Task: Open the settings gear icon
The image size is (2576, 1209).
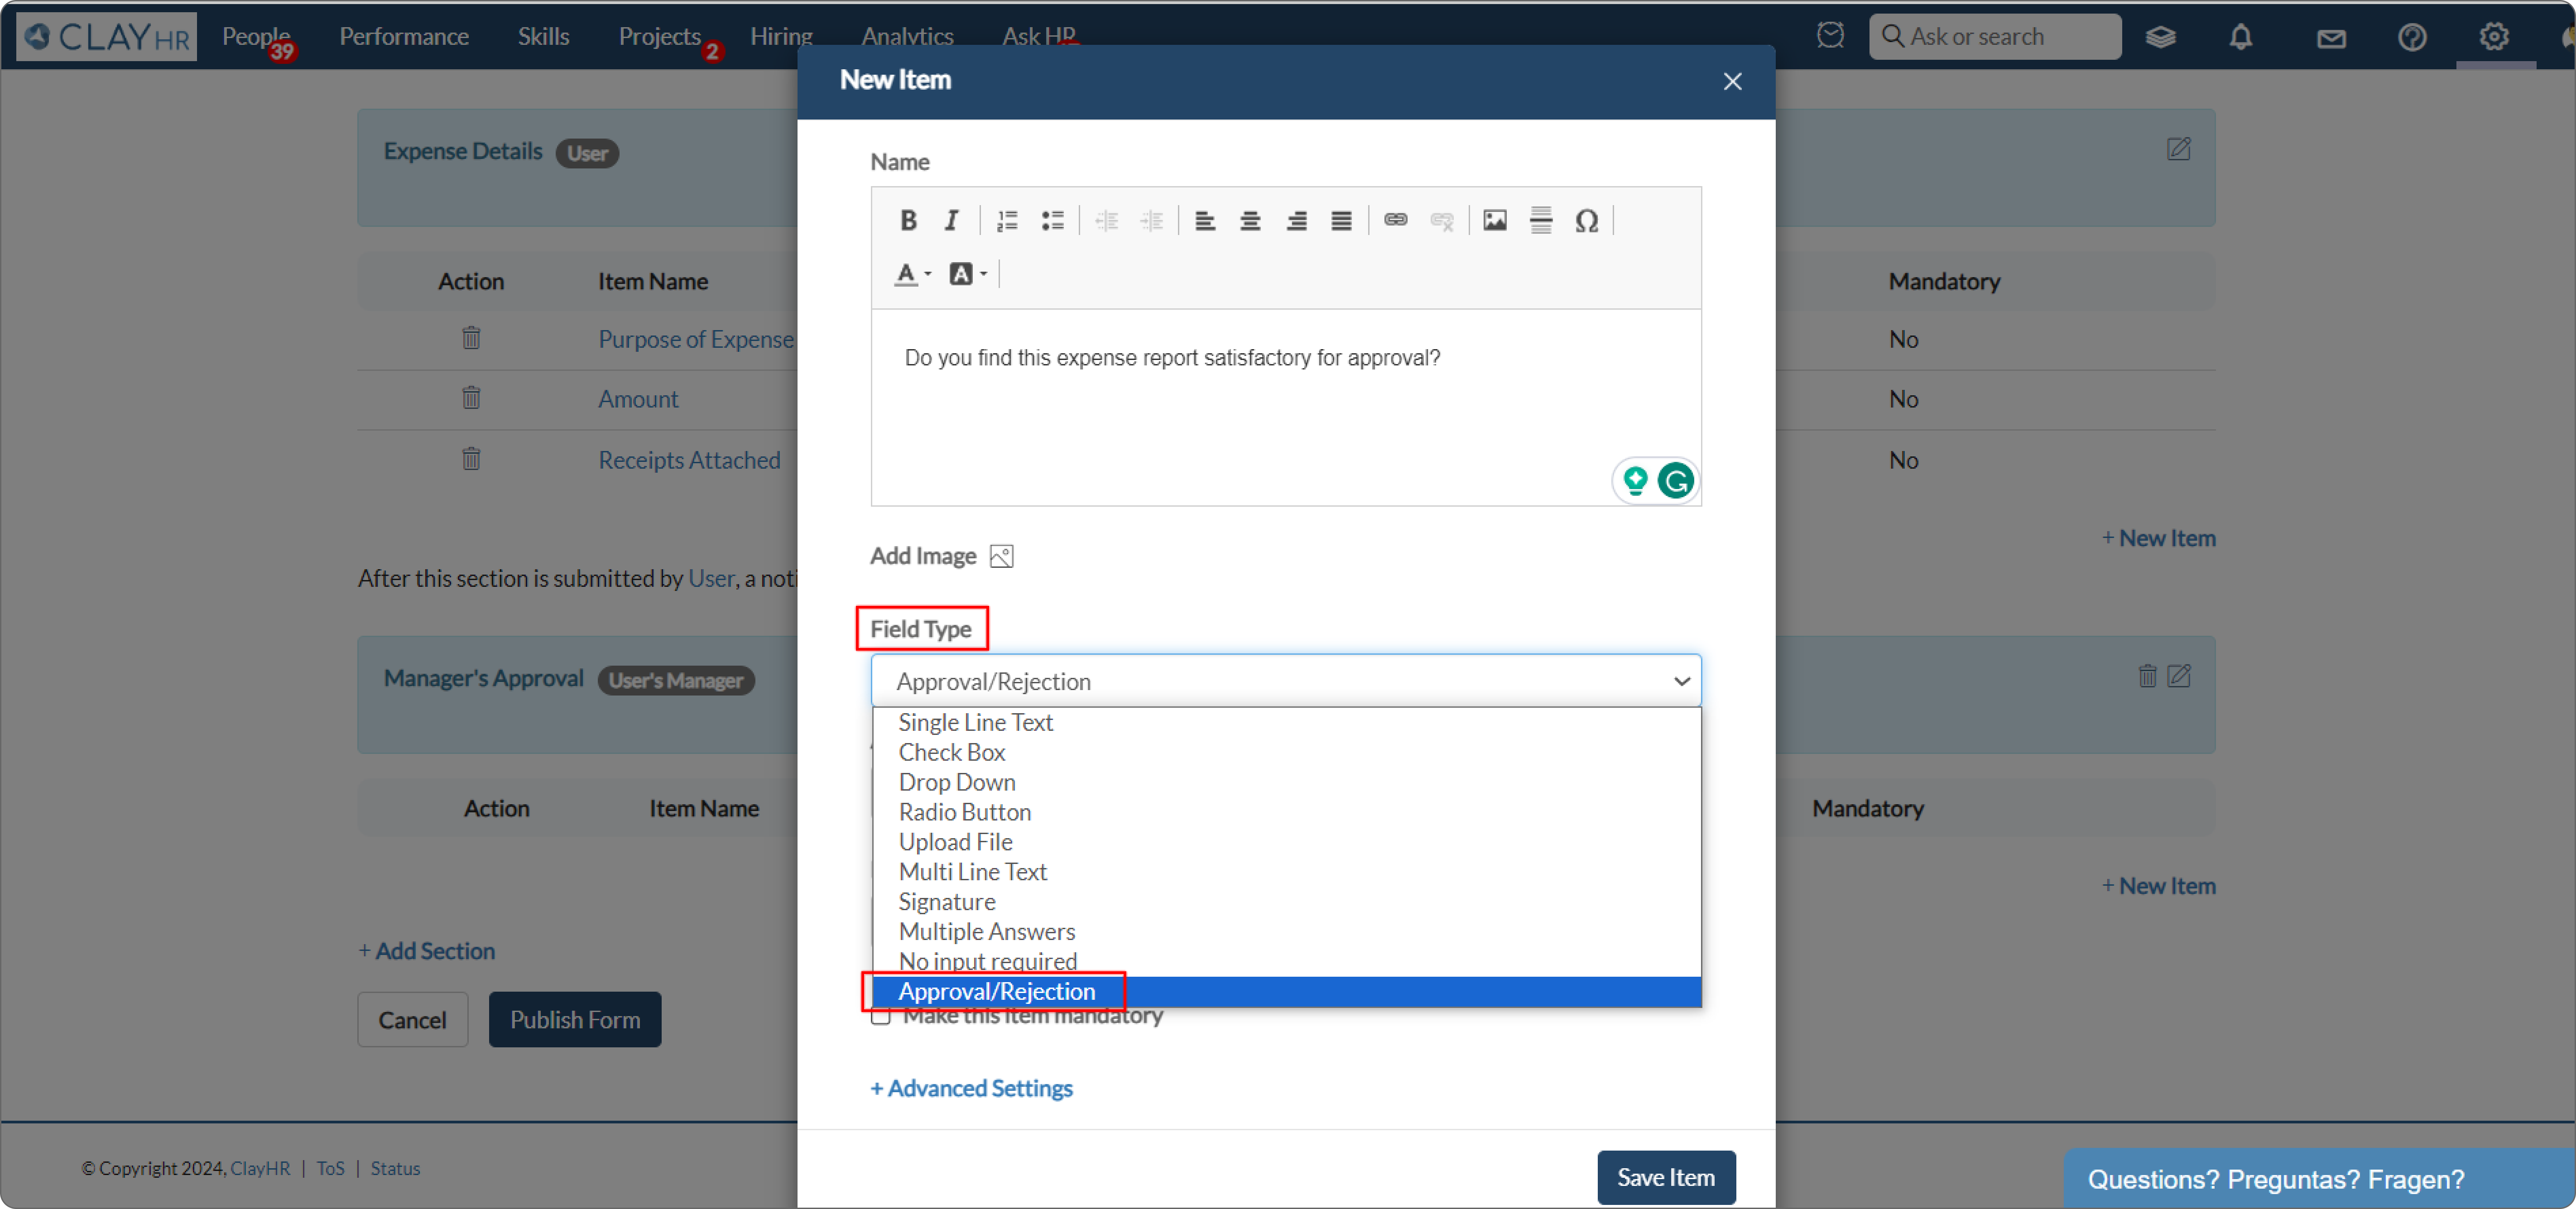Action: click(x=2493, y=37)
